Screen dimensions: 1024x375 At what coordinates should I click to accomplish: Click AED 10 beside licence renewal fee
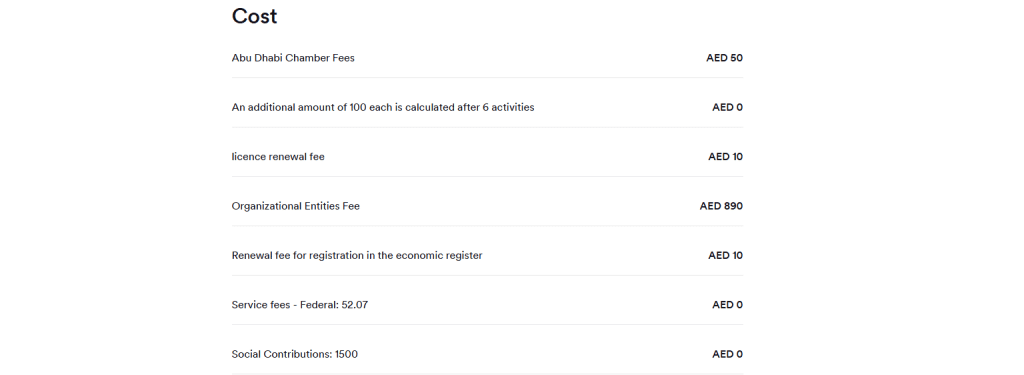pyautogui.click(x=726, y=157)
